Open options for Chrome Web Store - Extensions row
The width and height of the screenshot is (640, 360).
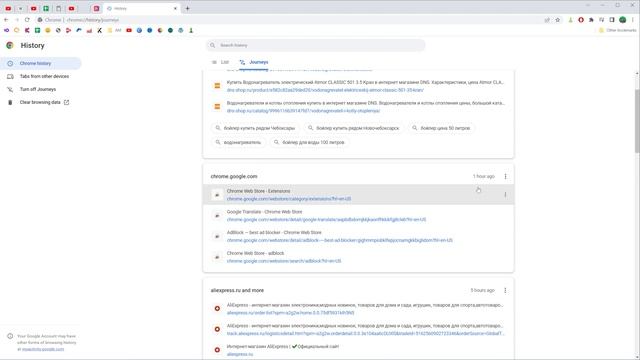(x=505, y=195)
